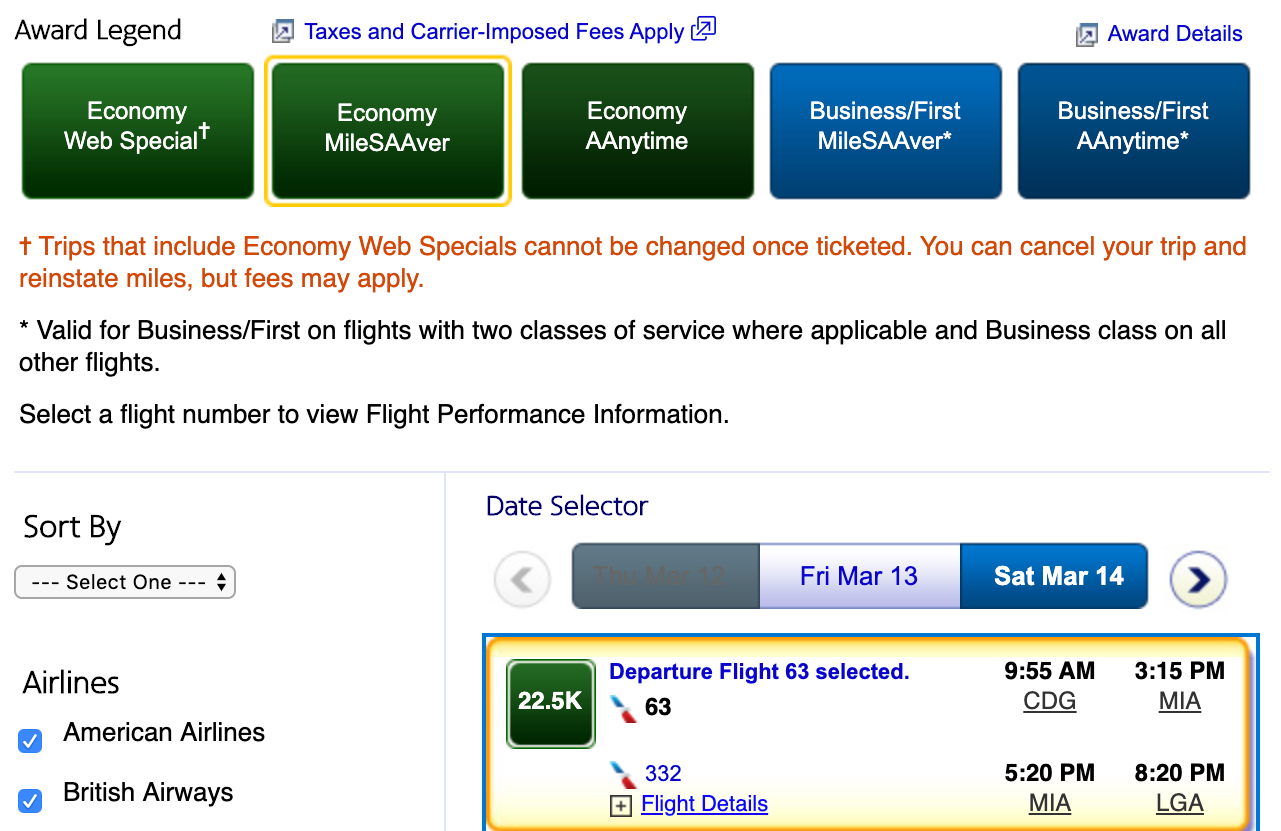This screenshot has width=1281, height=831.
Task: Select the Economy Web Special award tile
Action: point(138,131)
